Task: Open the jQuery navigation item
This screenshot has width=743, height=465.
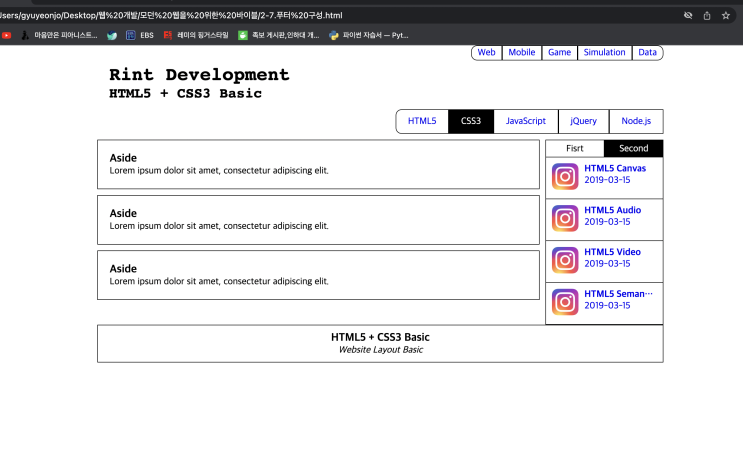Action: pos(583,121)
